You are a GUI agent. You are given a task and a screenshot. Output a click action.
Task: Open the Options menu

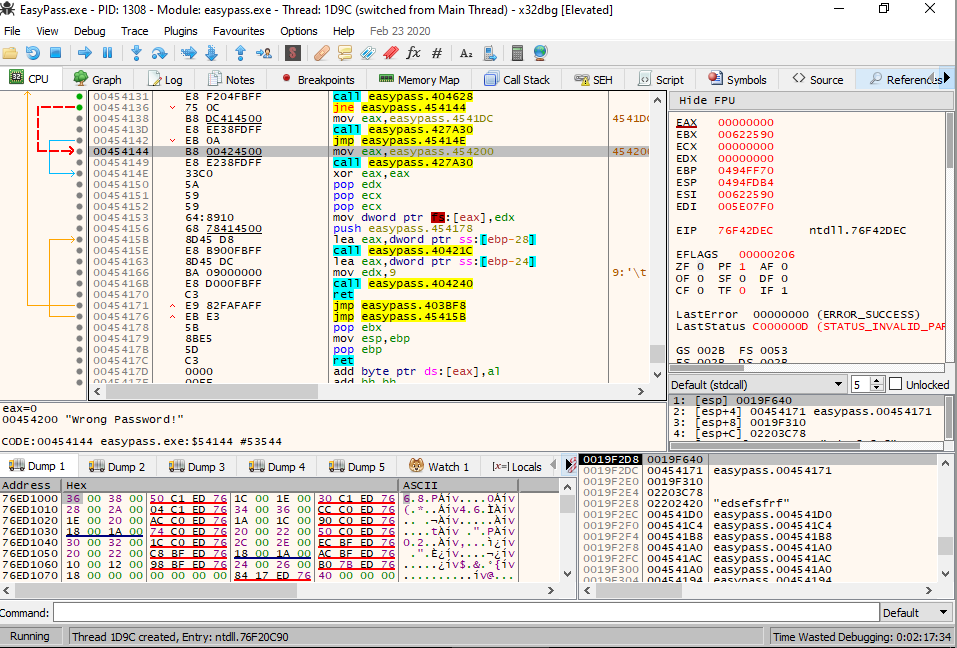point(298,31)
